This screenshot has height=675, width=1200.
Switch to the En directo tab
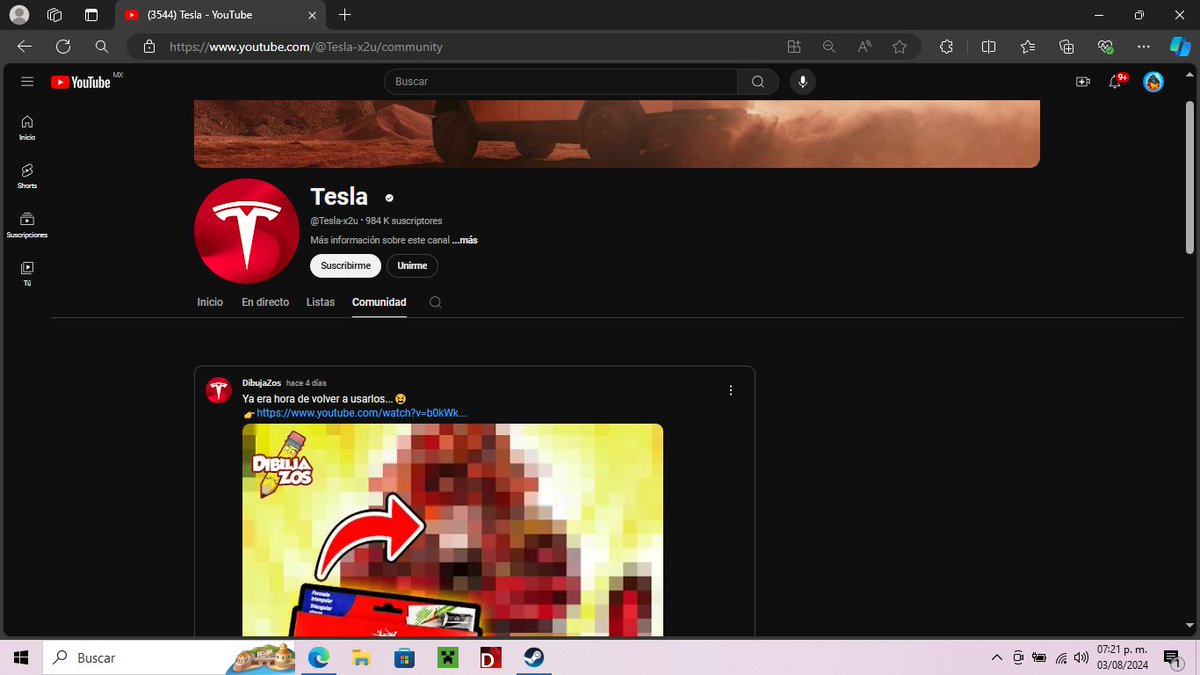(x=265, y=302)
